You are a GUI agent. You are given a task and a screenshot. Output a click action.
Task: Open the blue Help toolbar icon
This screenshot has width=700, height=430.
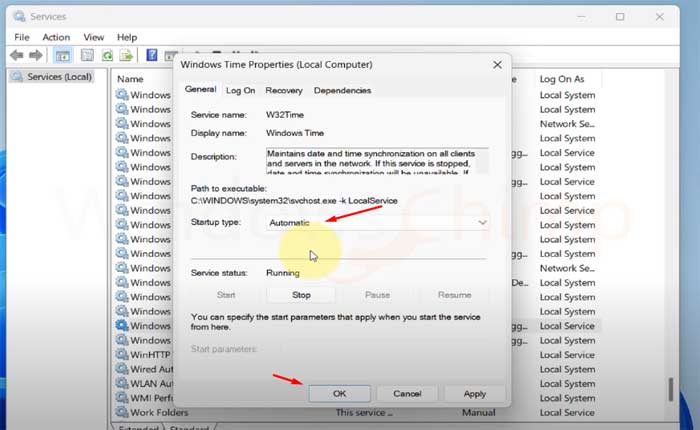tap(152, 55)
